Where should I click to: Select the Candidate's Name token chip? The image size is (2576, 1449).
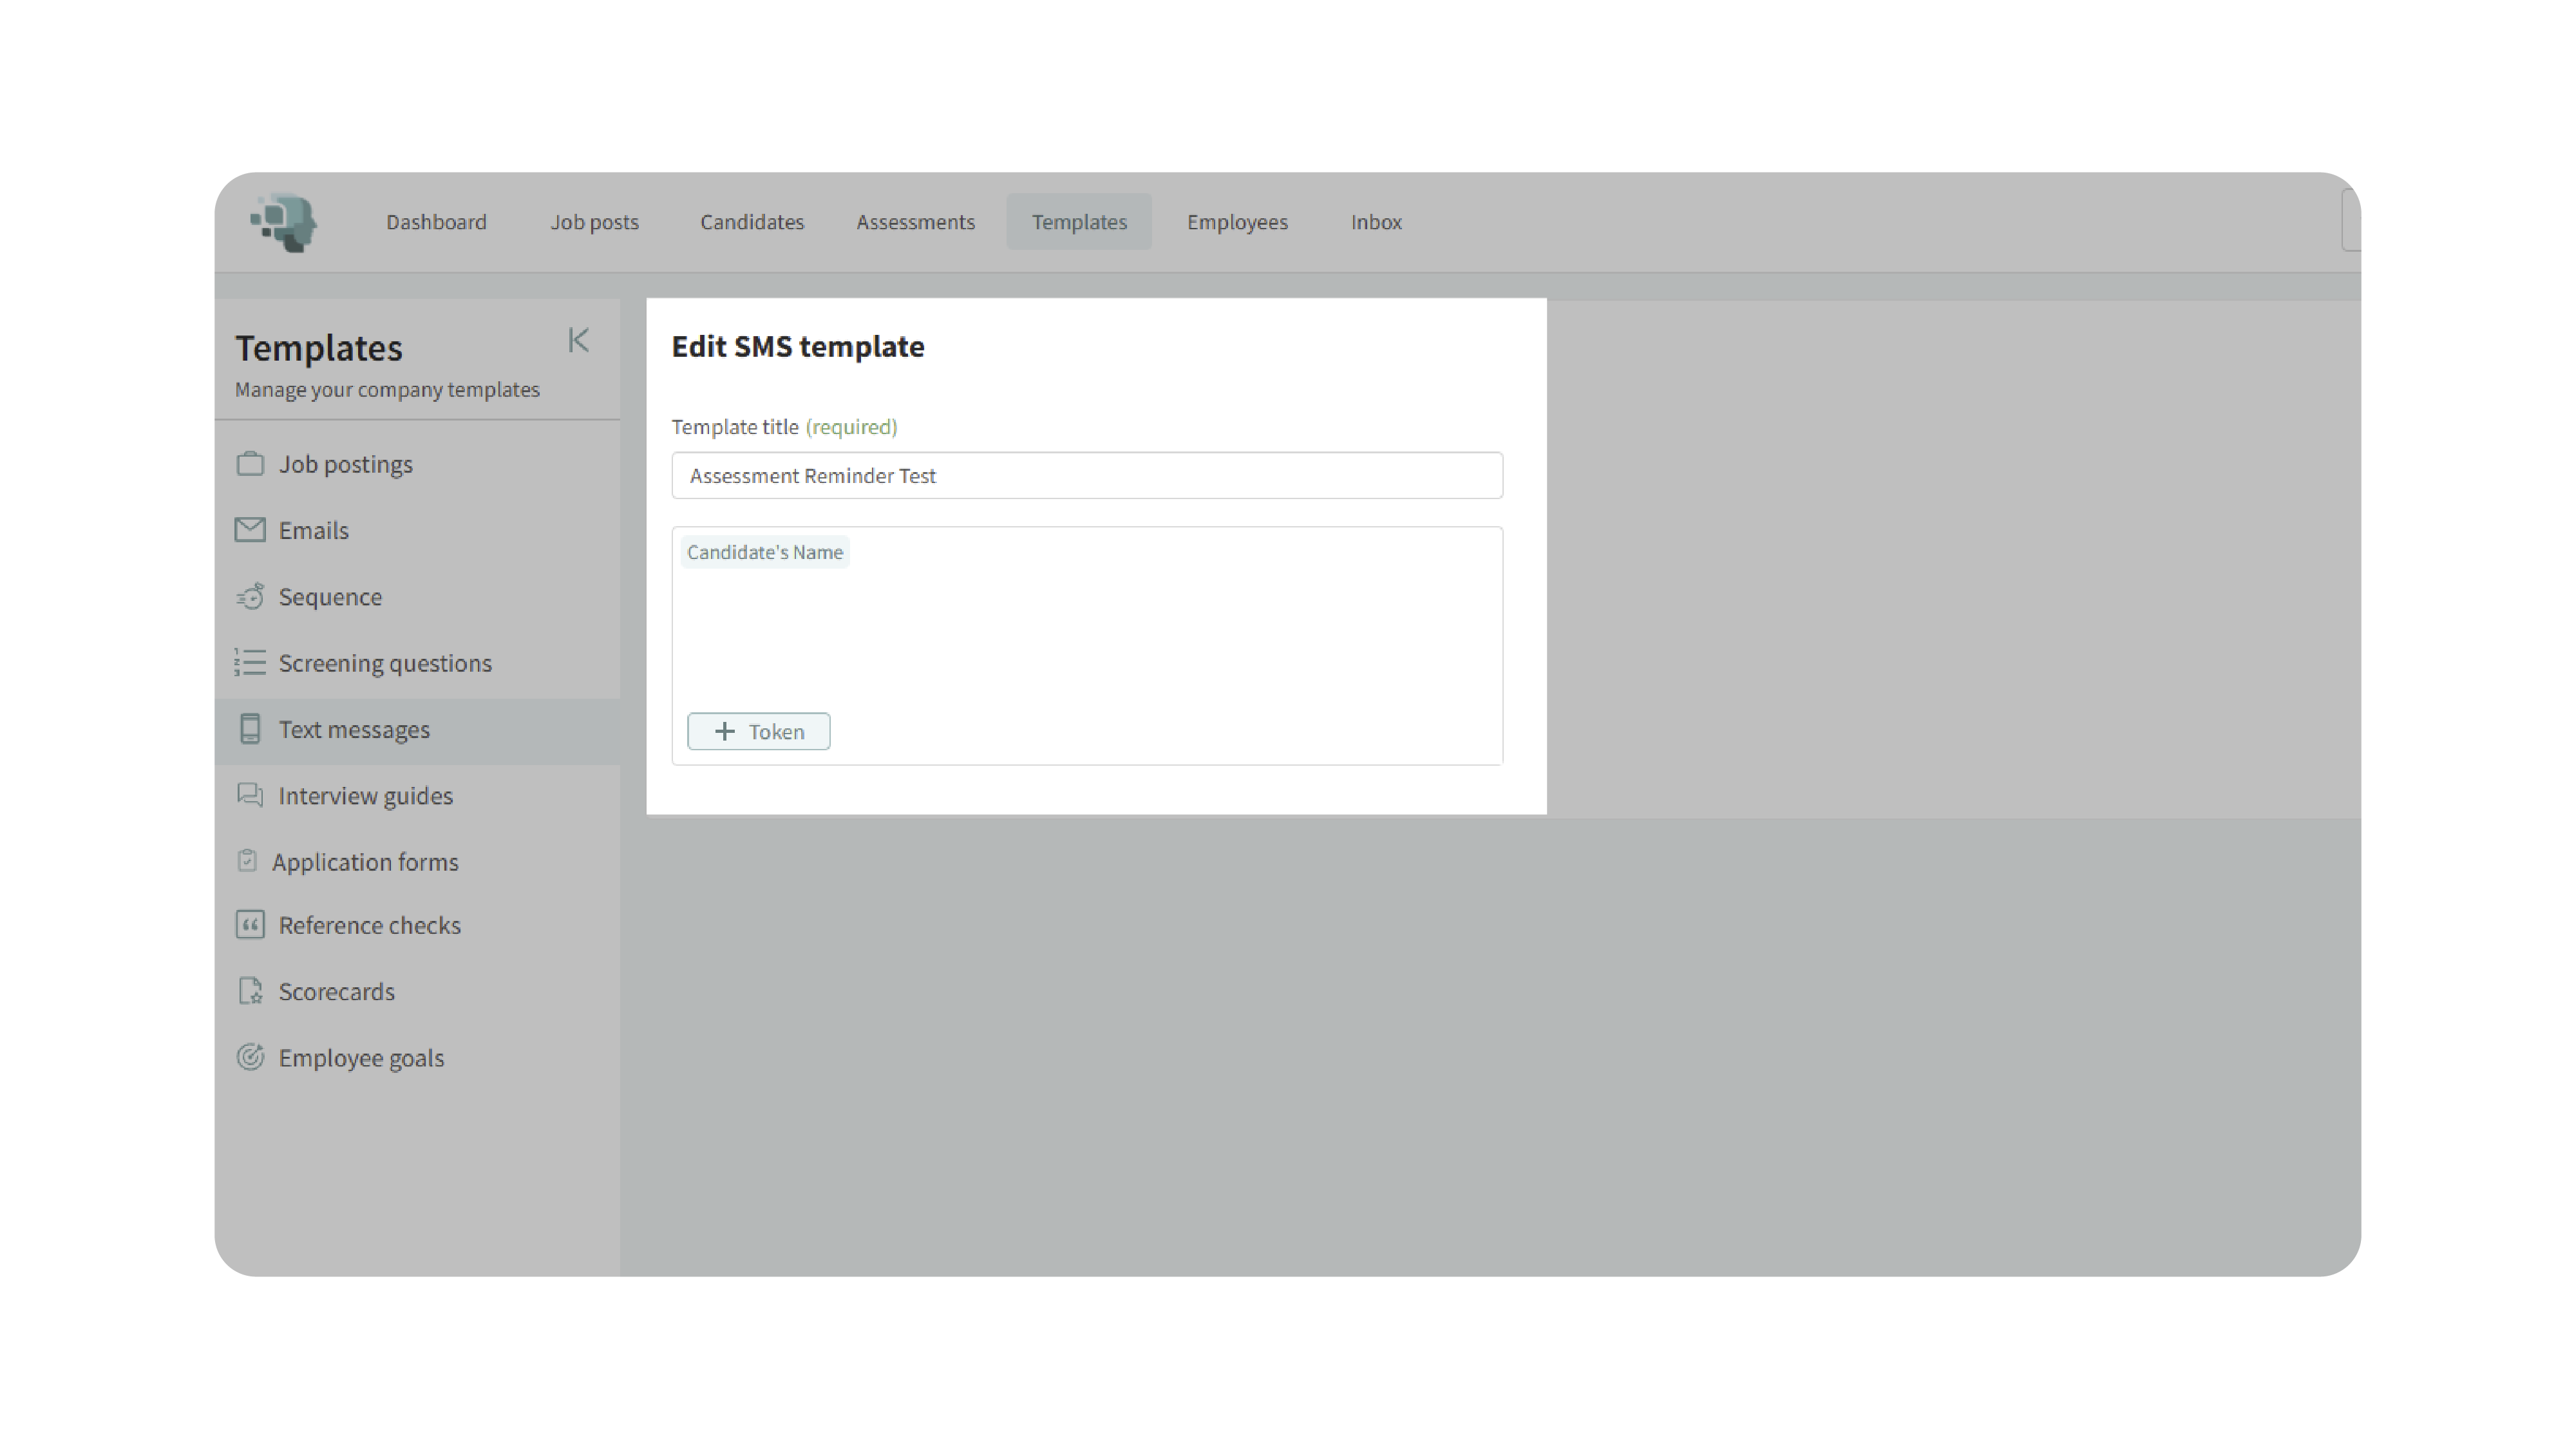tap(765, 553)
